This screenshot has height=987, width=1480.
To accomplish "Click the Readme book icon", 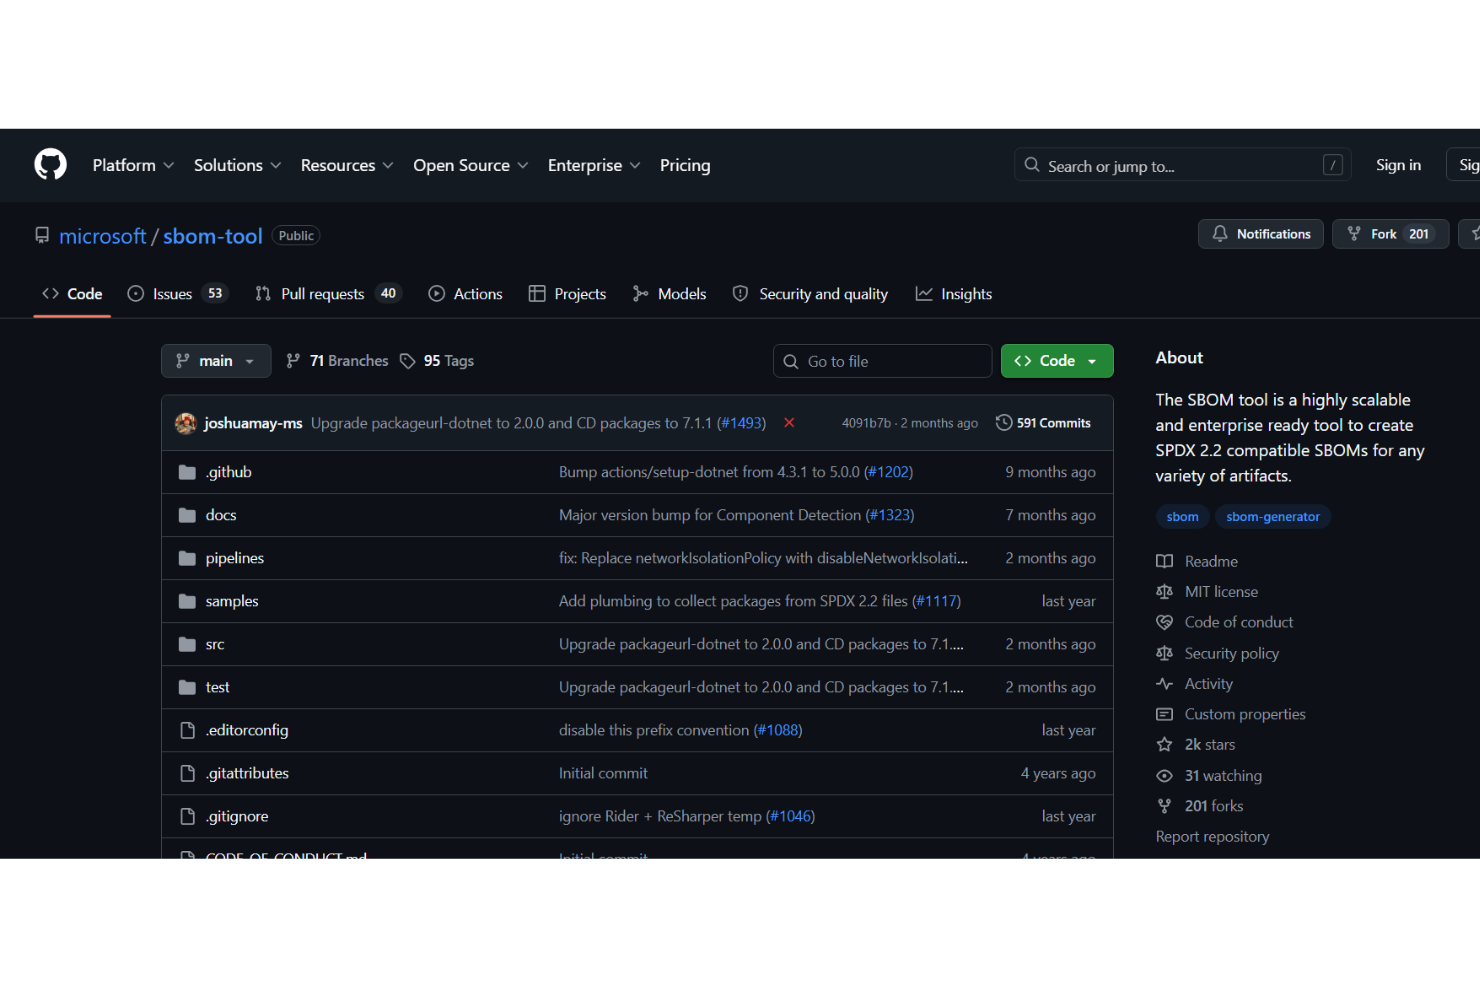I will coord(1164,561).
